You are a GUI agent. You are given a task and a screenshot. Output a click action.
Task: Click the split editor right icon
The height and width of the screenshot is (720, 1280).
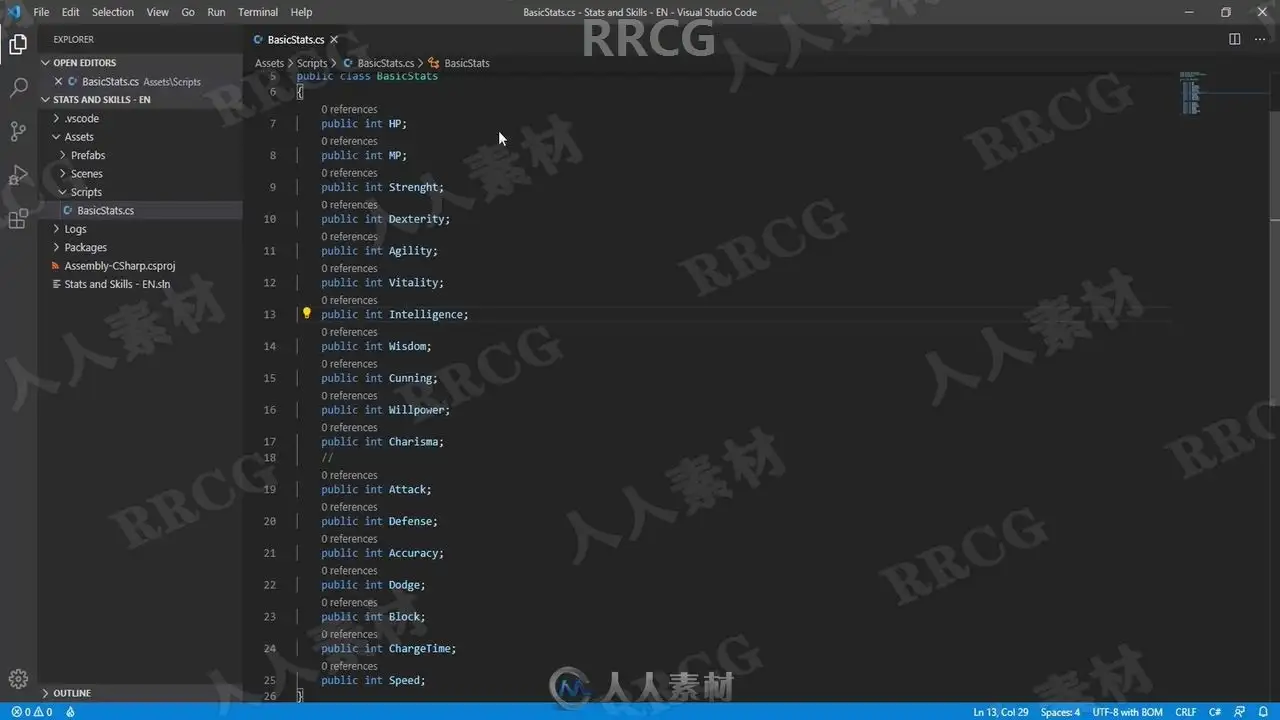pyautogui.click(x=1235, y=39)
